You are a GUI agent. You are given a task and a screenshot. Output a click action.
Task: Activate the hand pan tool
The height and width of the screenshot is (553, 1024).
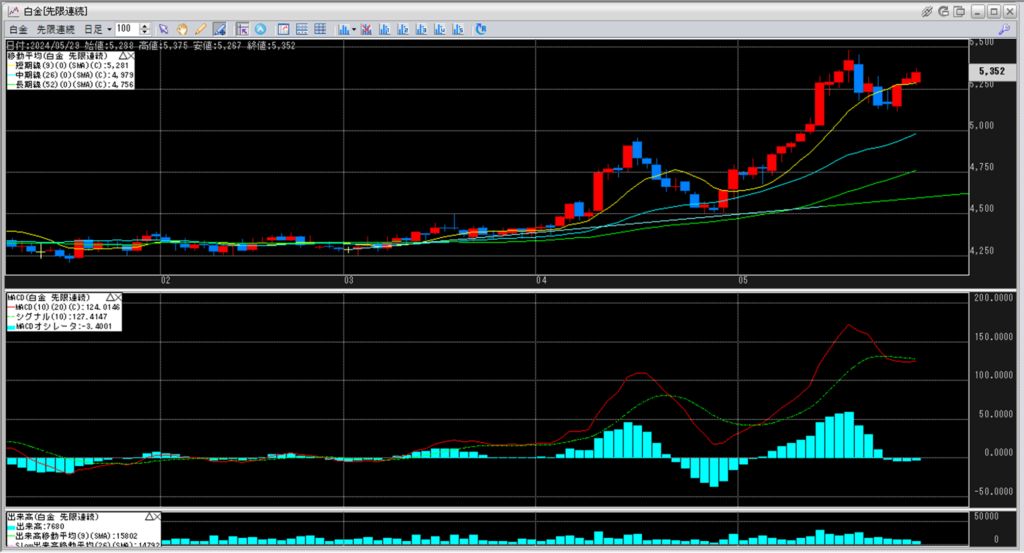pyautogui.click(x=183, y=30)
